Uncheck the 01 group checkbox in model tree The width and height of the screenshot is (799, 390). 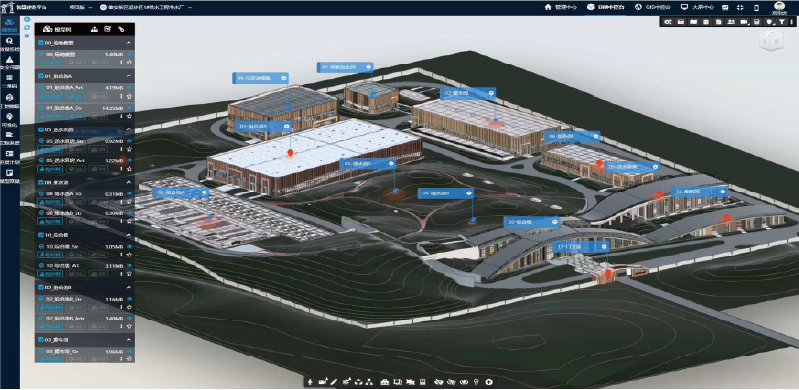[41, 76]
